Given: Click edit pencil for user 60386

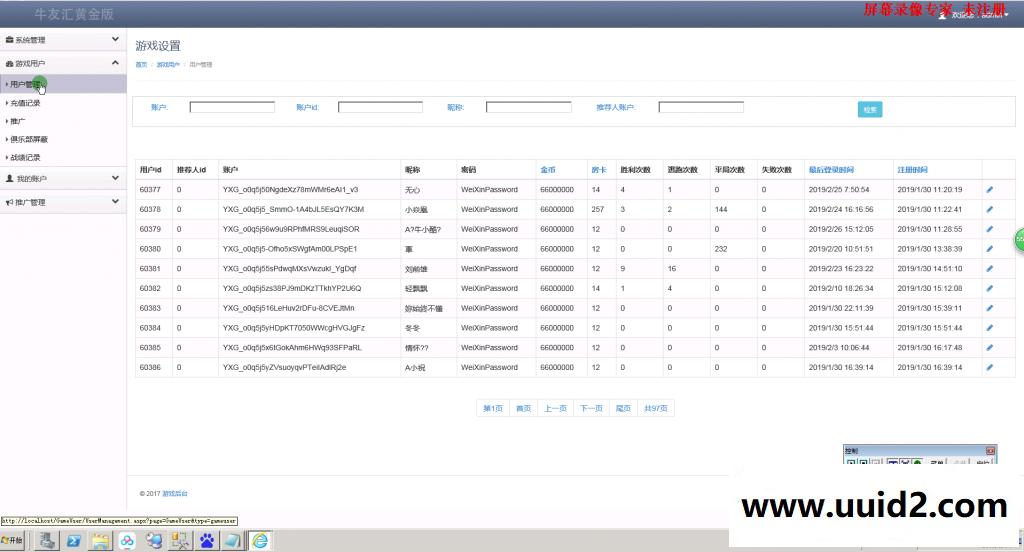Looking at the screenshot, I should pyautogui.click(x=989, y=367).
